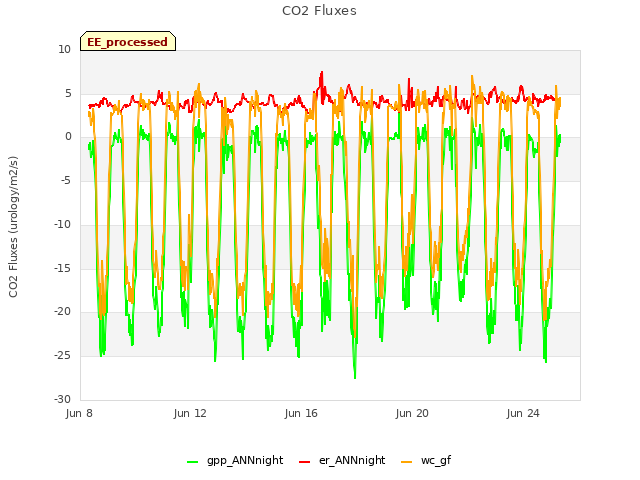This screenshot has width=640, height=480.
Task: Click the -30 y-axis tick label
Action: coord(62,399)
